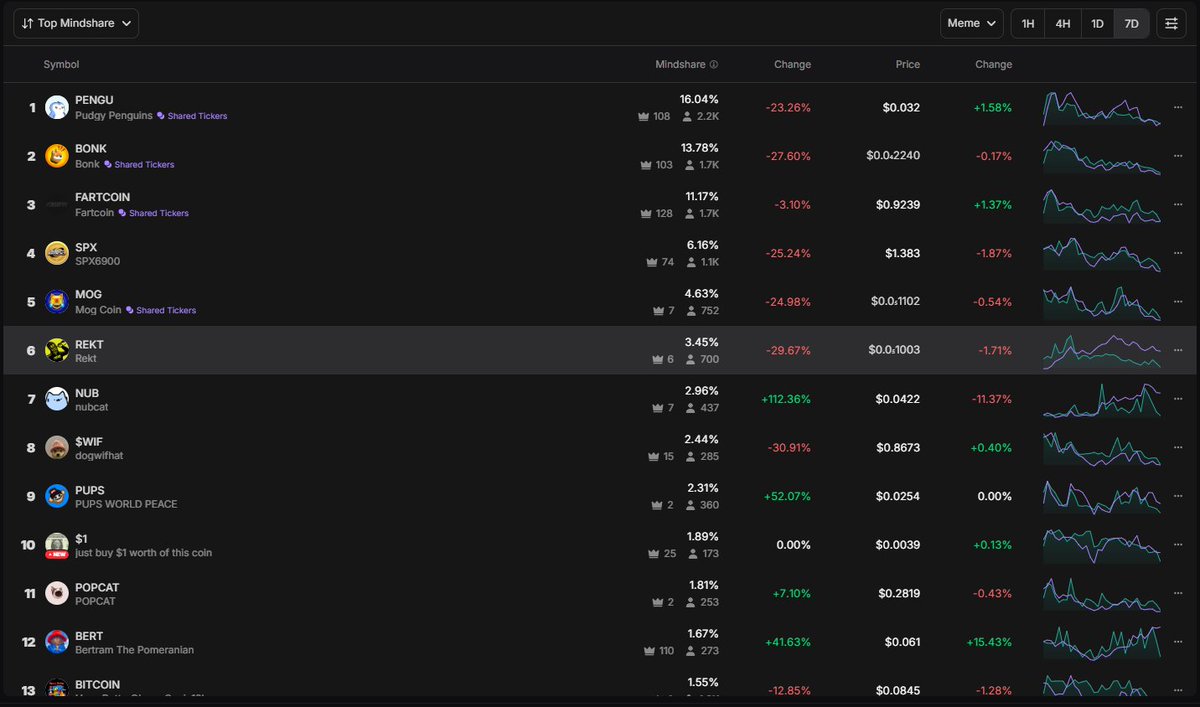Click the BONK coin logo
The image size is (1200, 707).
tap(56, 155)
